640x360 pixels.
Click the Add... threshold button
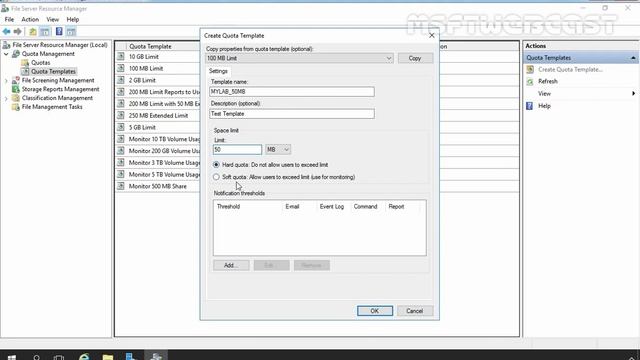[x=231, y=265]
